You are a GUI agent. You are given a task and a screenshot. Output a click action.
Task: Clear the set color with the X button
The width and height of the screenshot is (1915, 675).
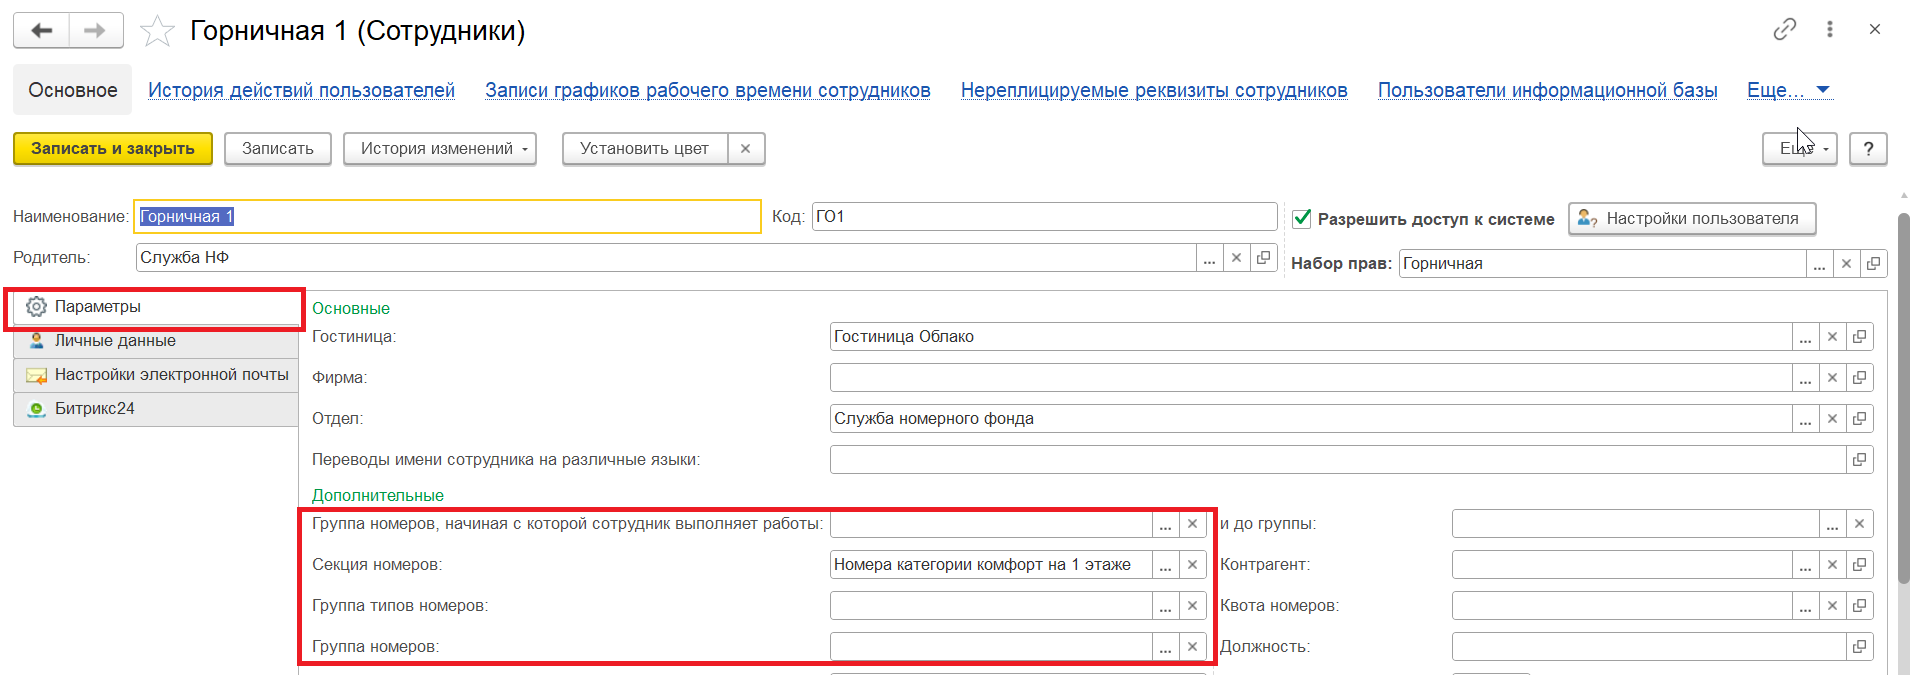coord(746,148)
